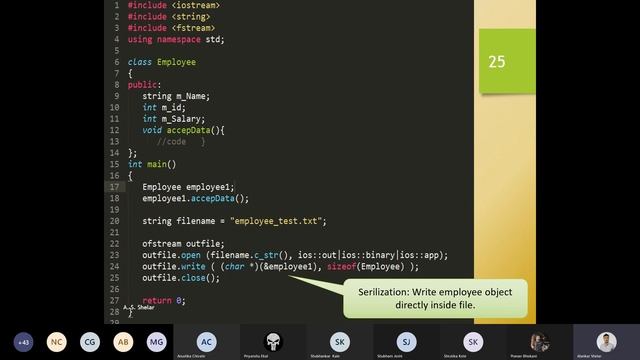Image resolution: width=640 pixels, height=360 pixels.
Task: Click the 'int main()' line
Action: [152, 164]
